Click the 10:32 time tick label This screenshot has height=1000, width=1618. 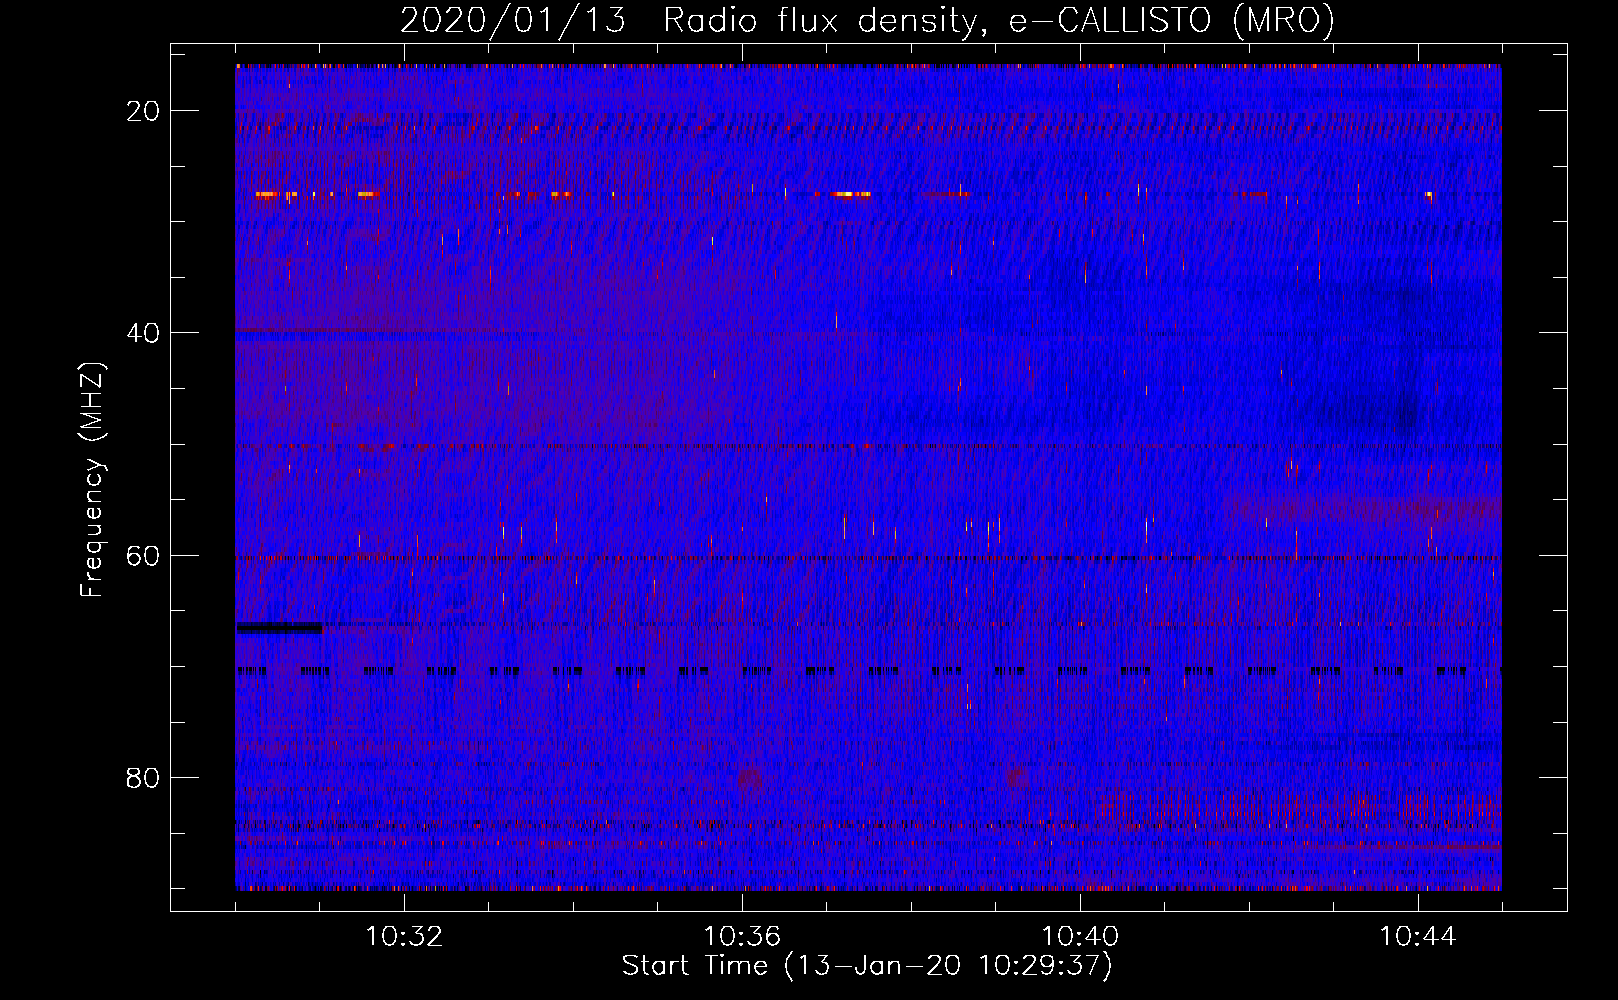(404, 937)
